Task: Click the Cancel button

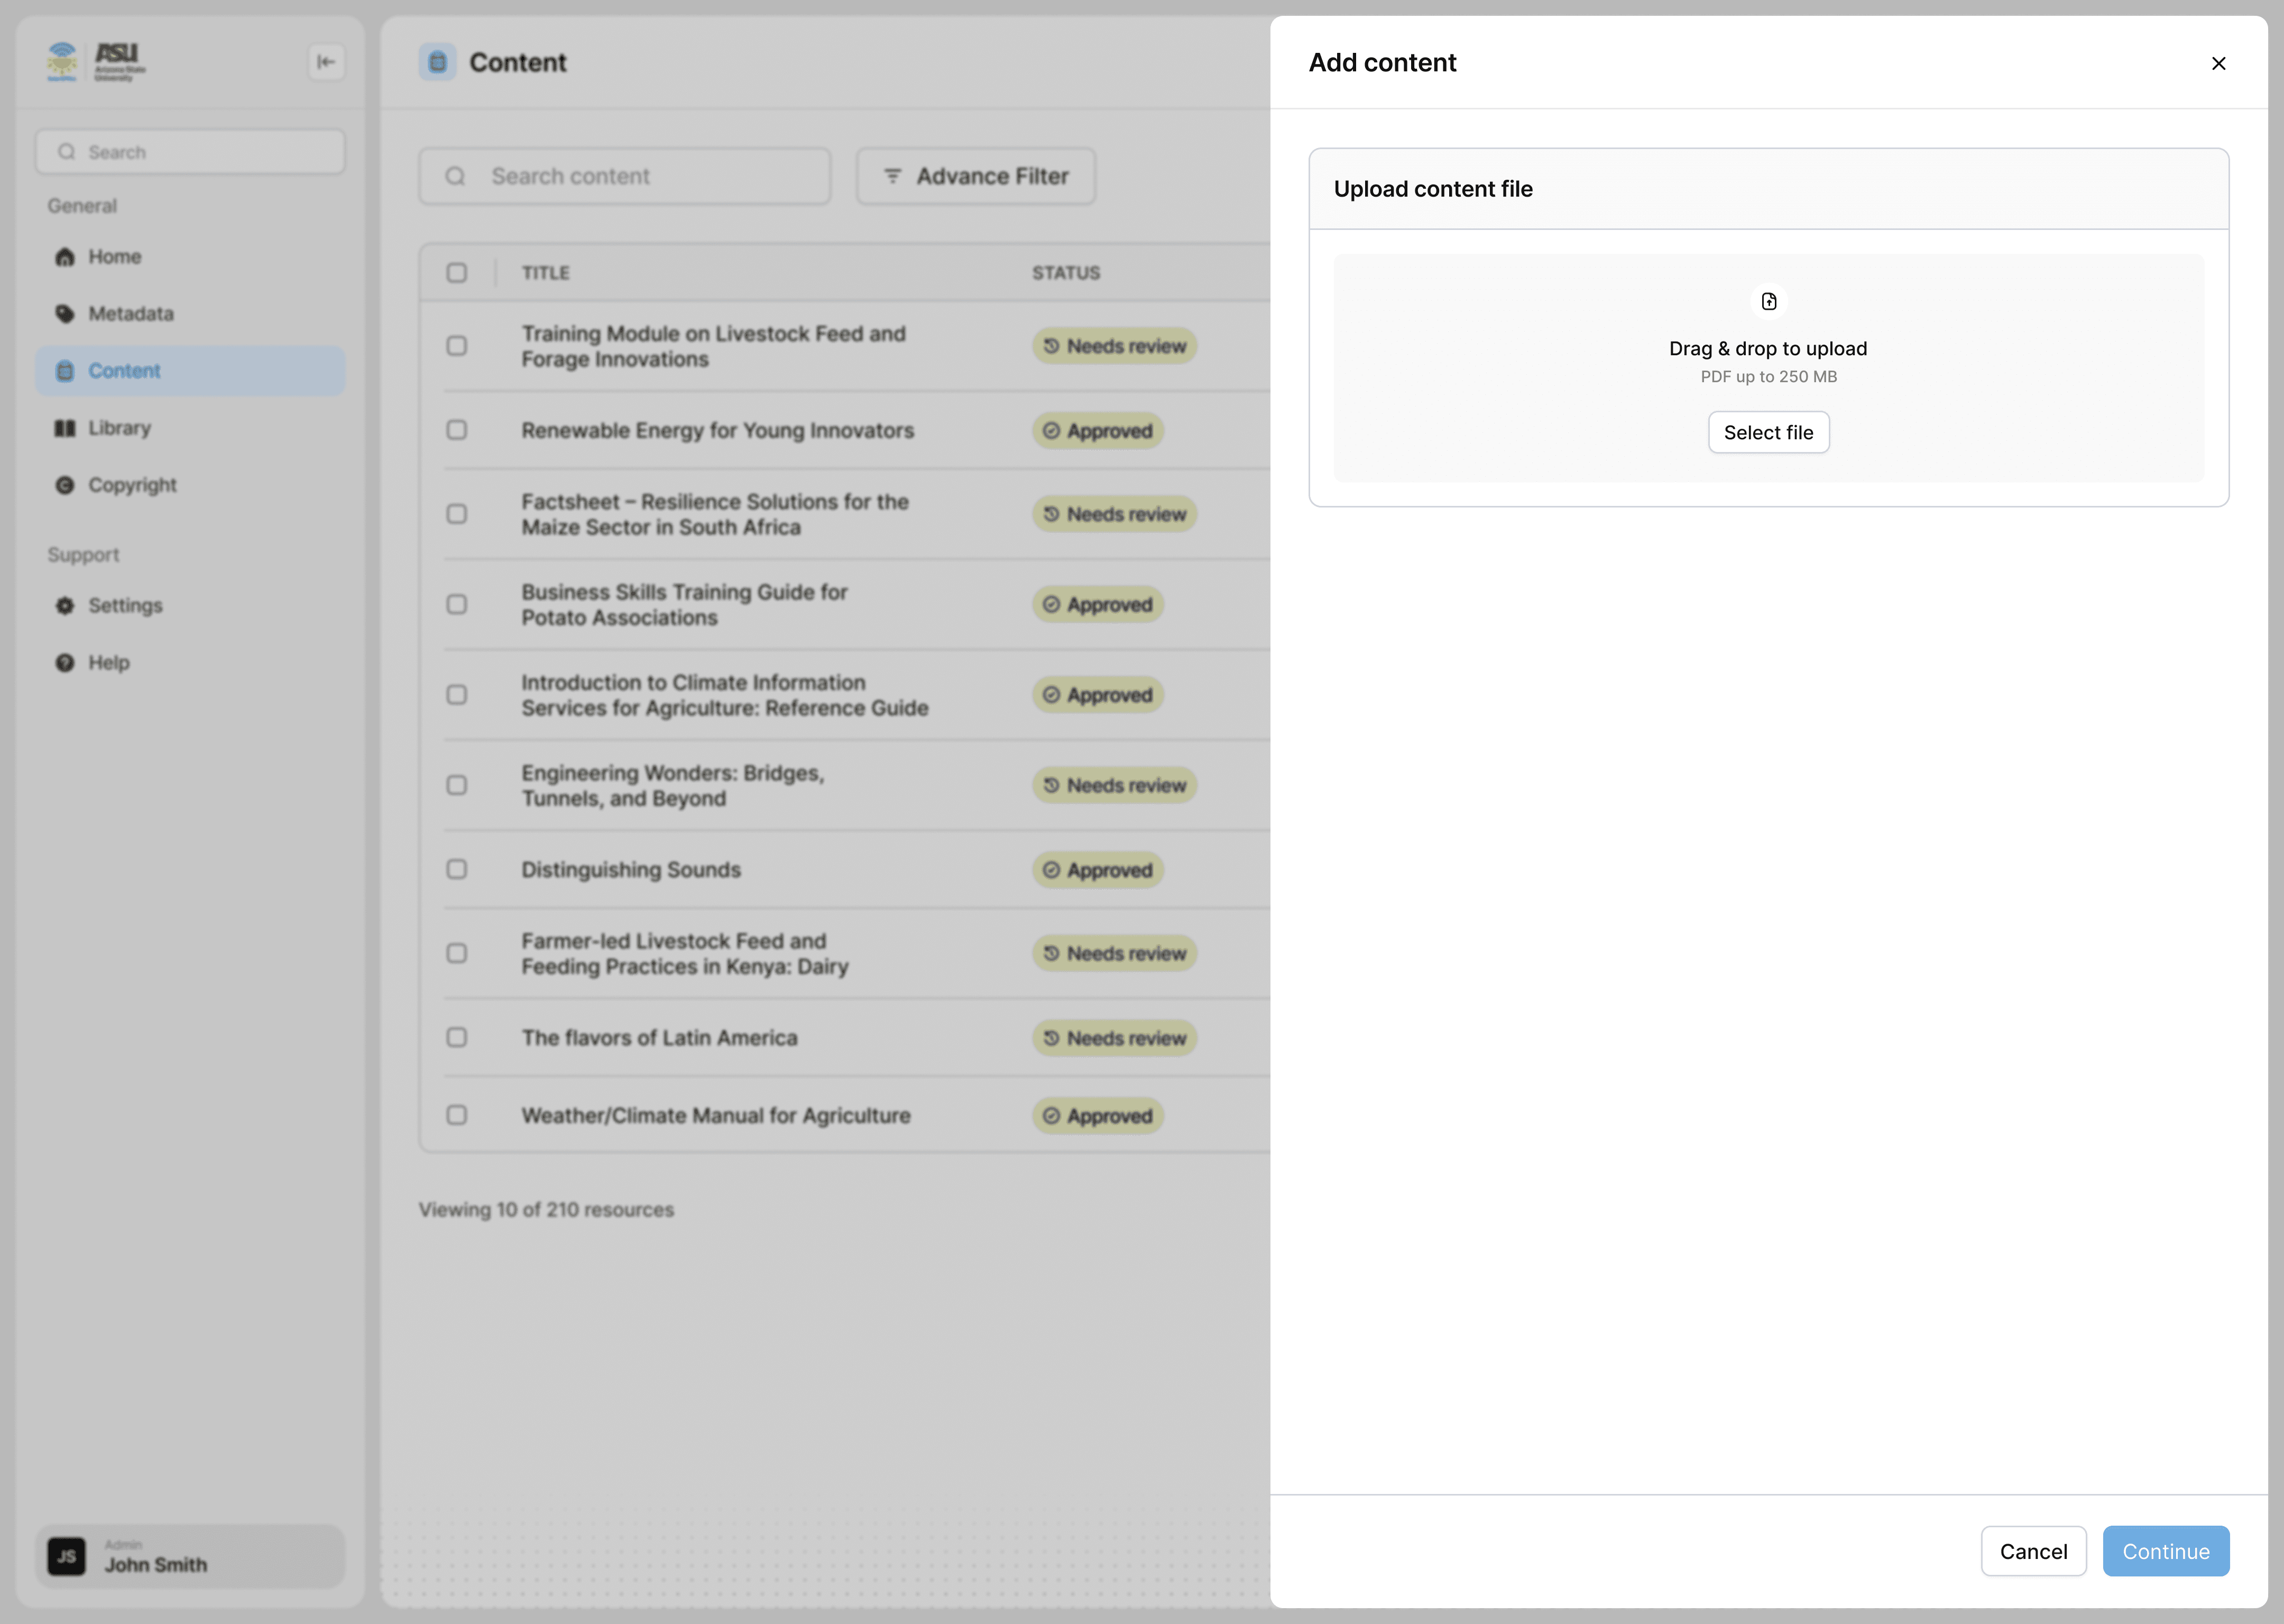Action: tap(2033, 1551)
